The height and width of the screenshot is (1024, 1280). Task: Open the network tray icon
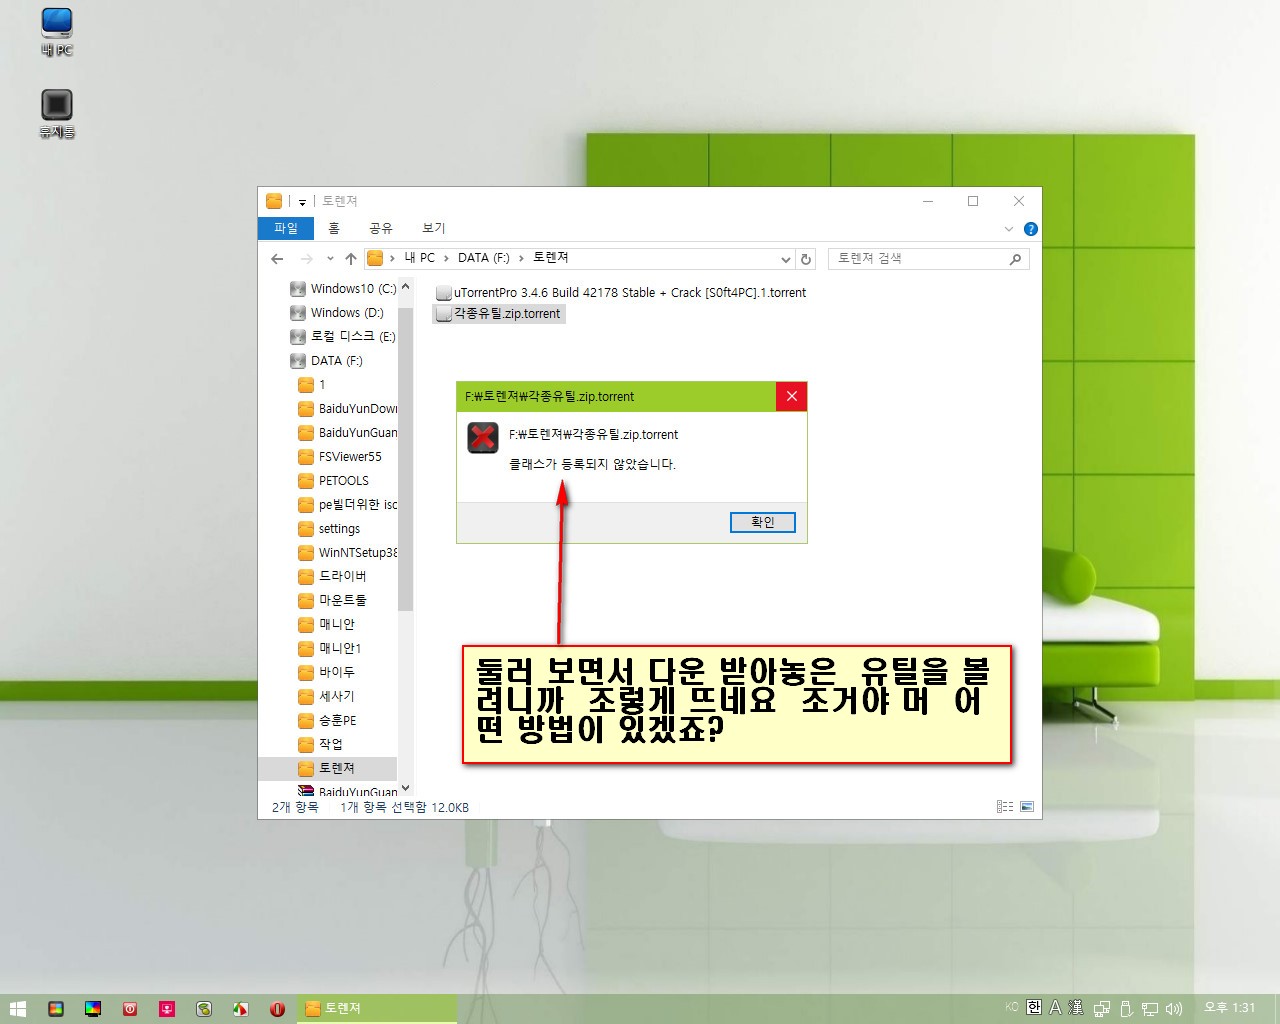[x=1150, y=1009]
